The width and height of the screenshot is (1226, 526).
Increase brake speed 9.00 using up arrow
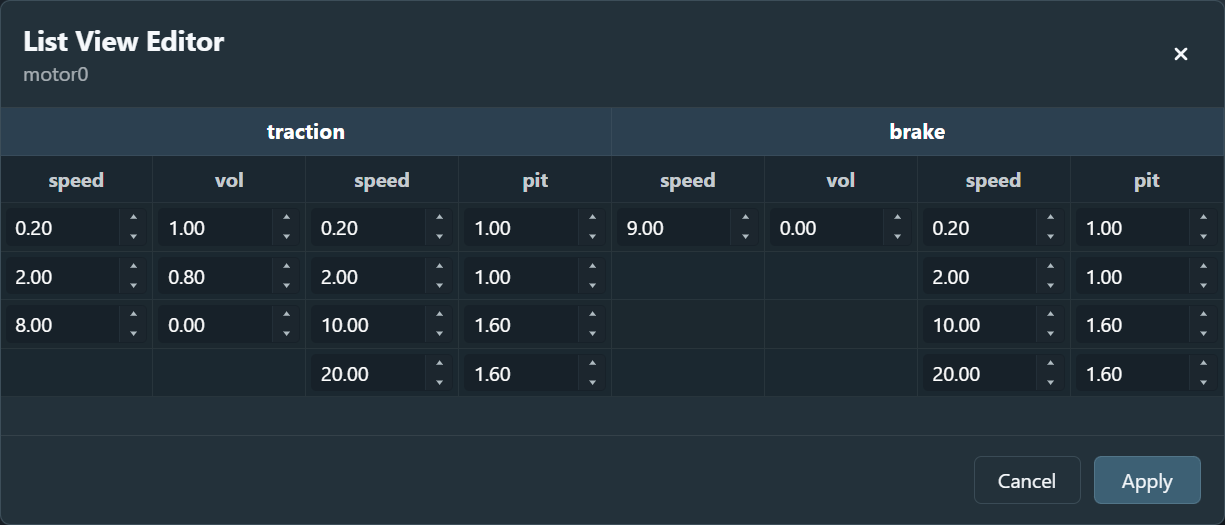(745, 218)
